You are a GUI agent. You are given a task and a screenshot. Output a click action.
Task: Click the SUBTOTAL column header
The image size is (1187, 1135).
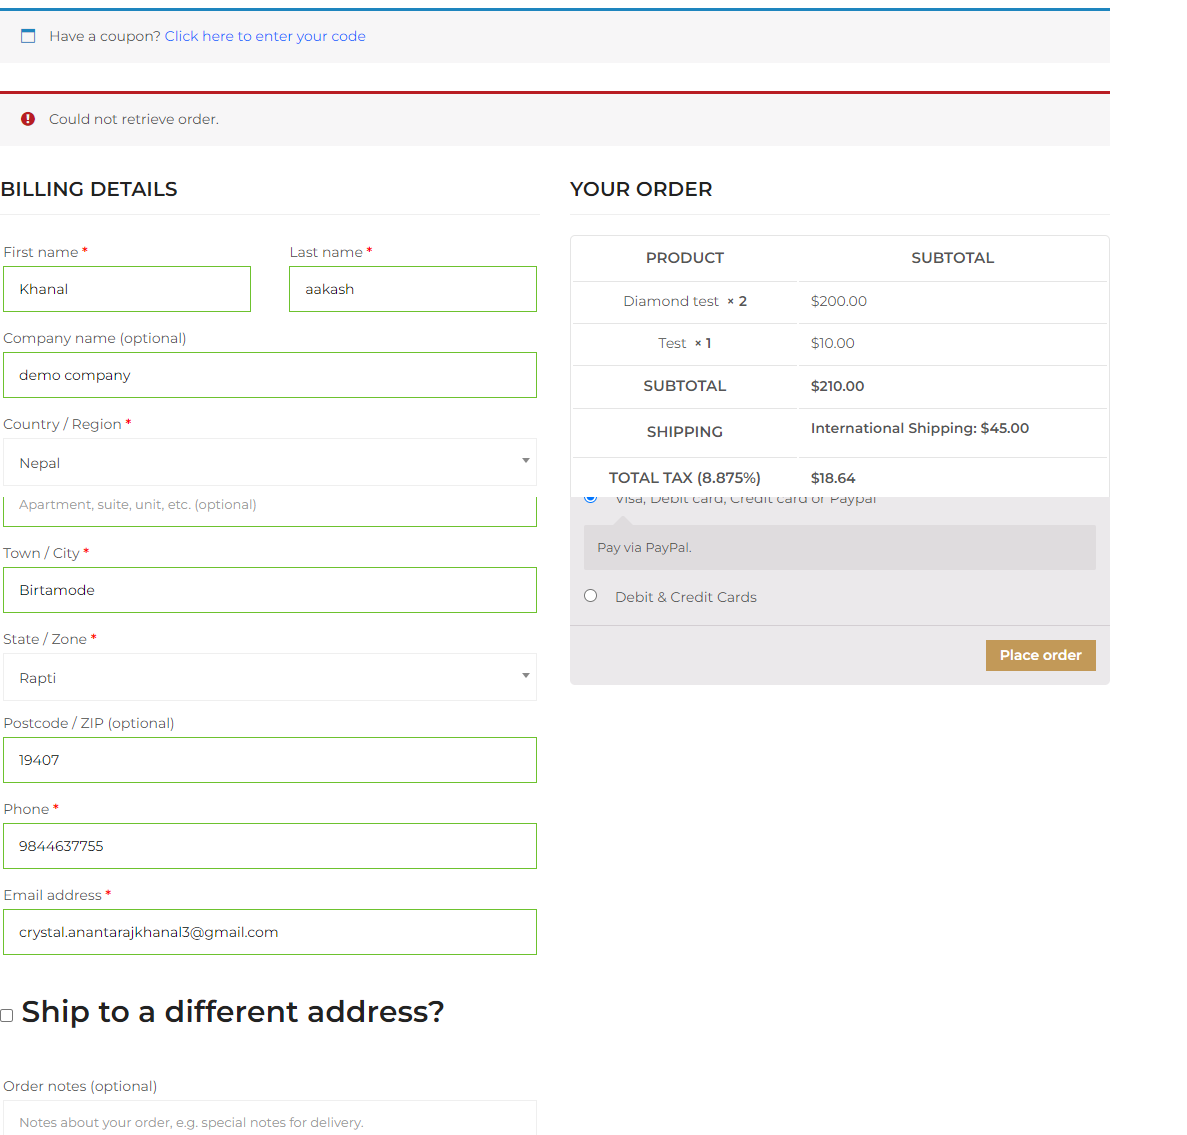click(x=952, y=257)
